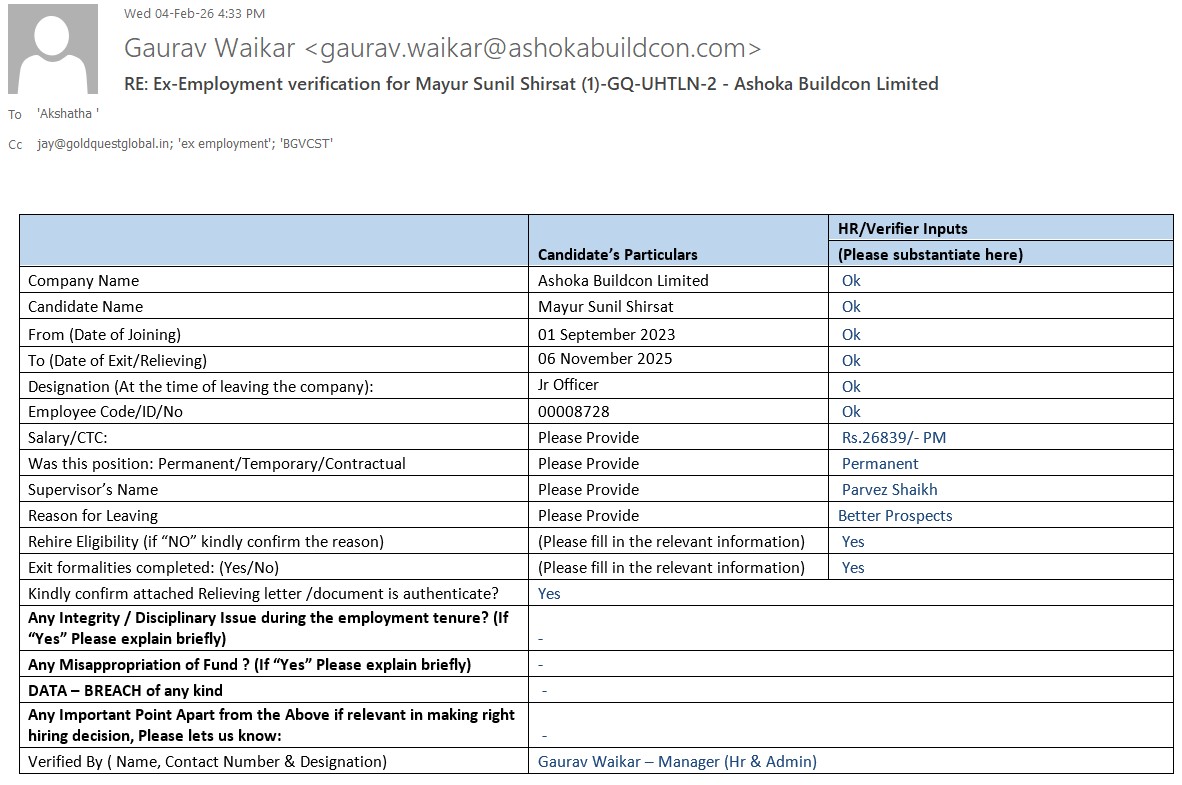
Task: Select Exit formalities completed label
Action: [153, 568]
